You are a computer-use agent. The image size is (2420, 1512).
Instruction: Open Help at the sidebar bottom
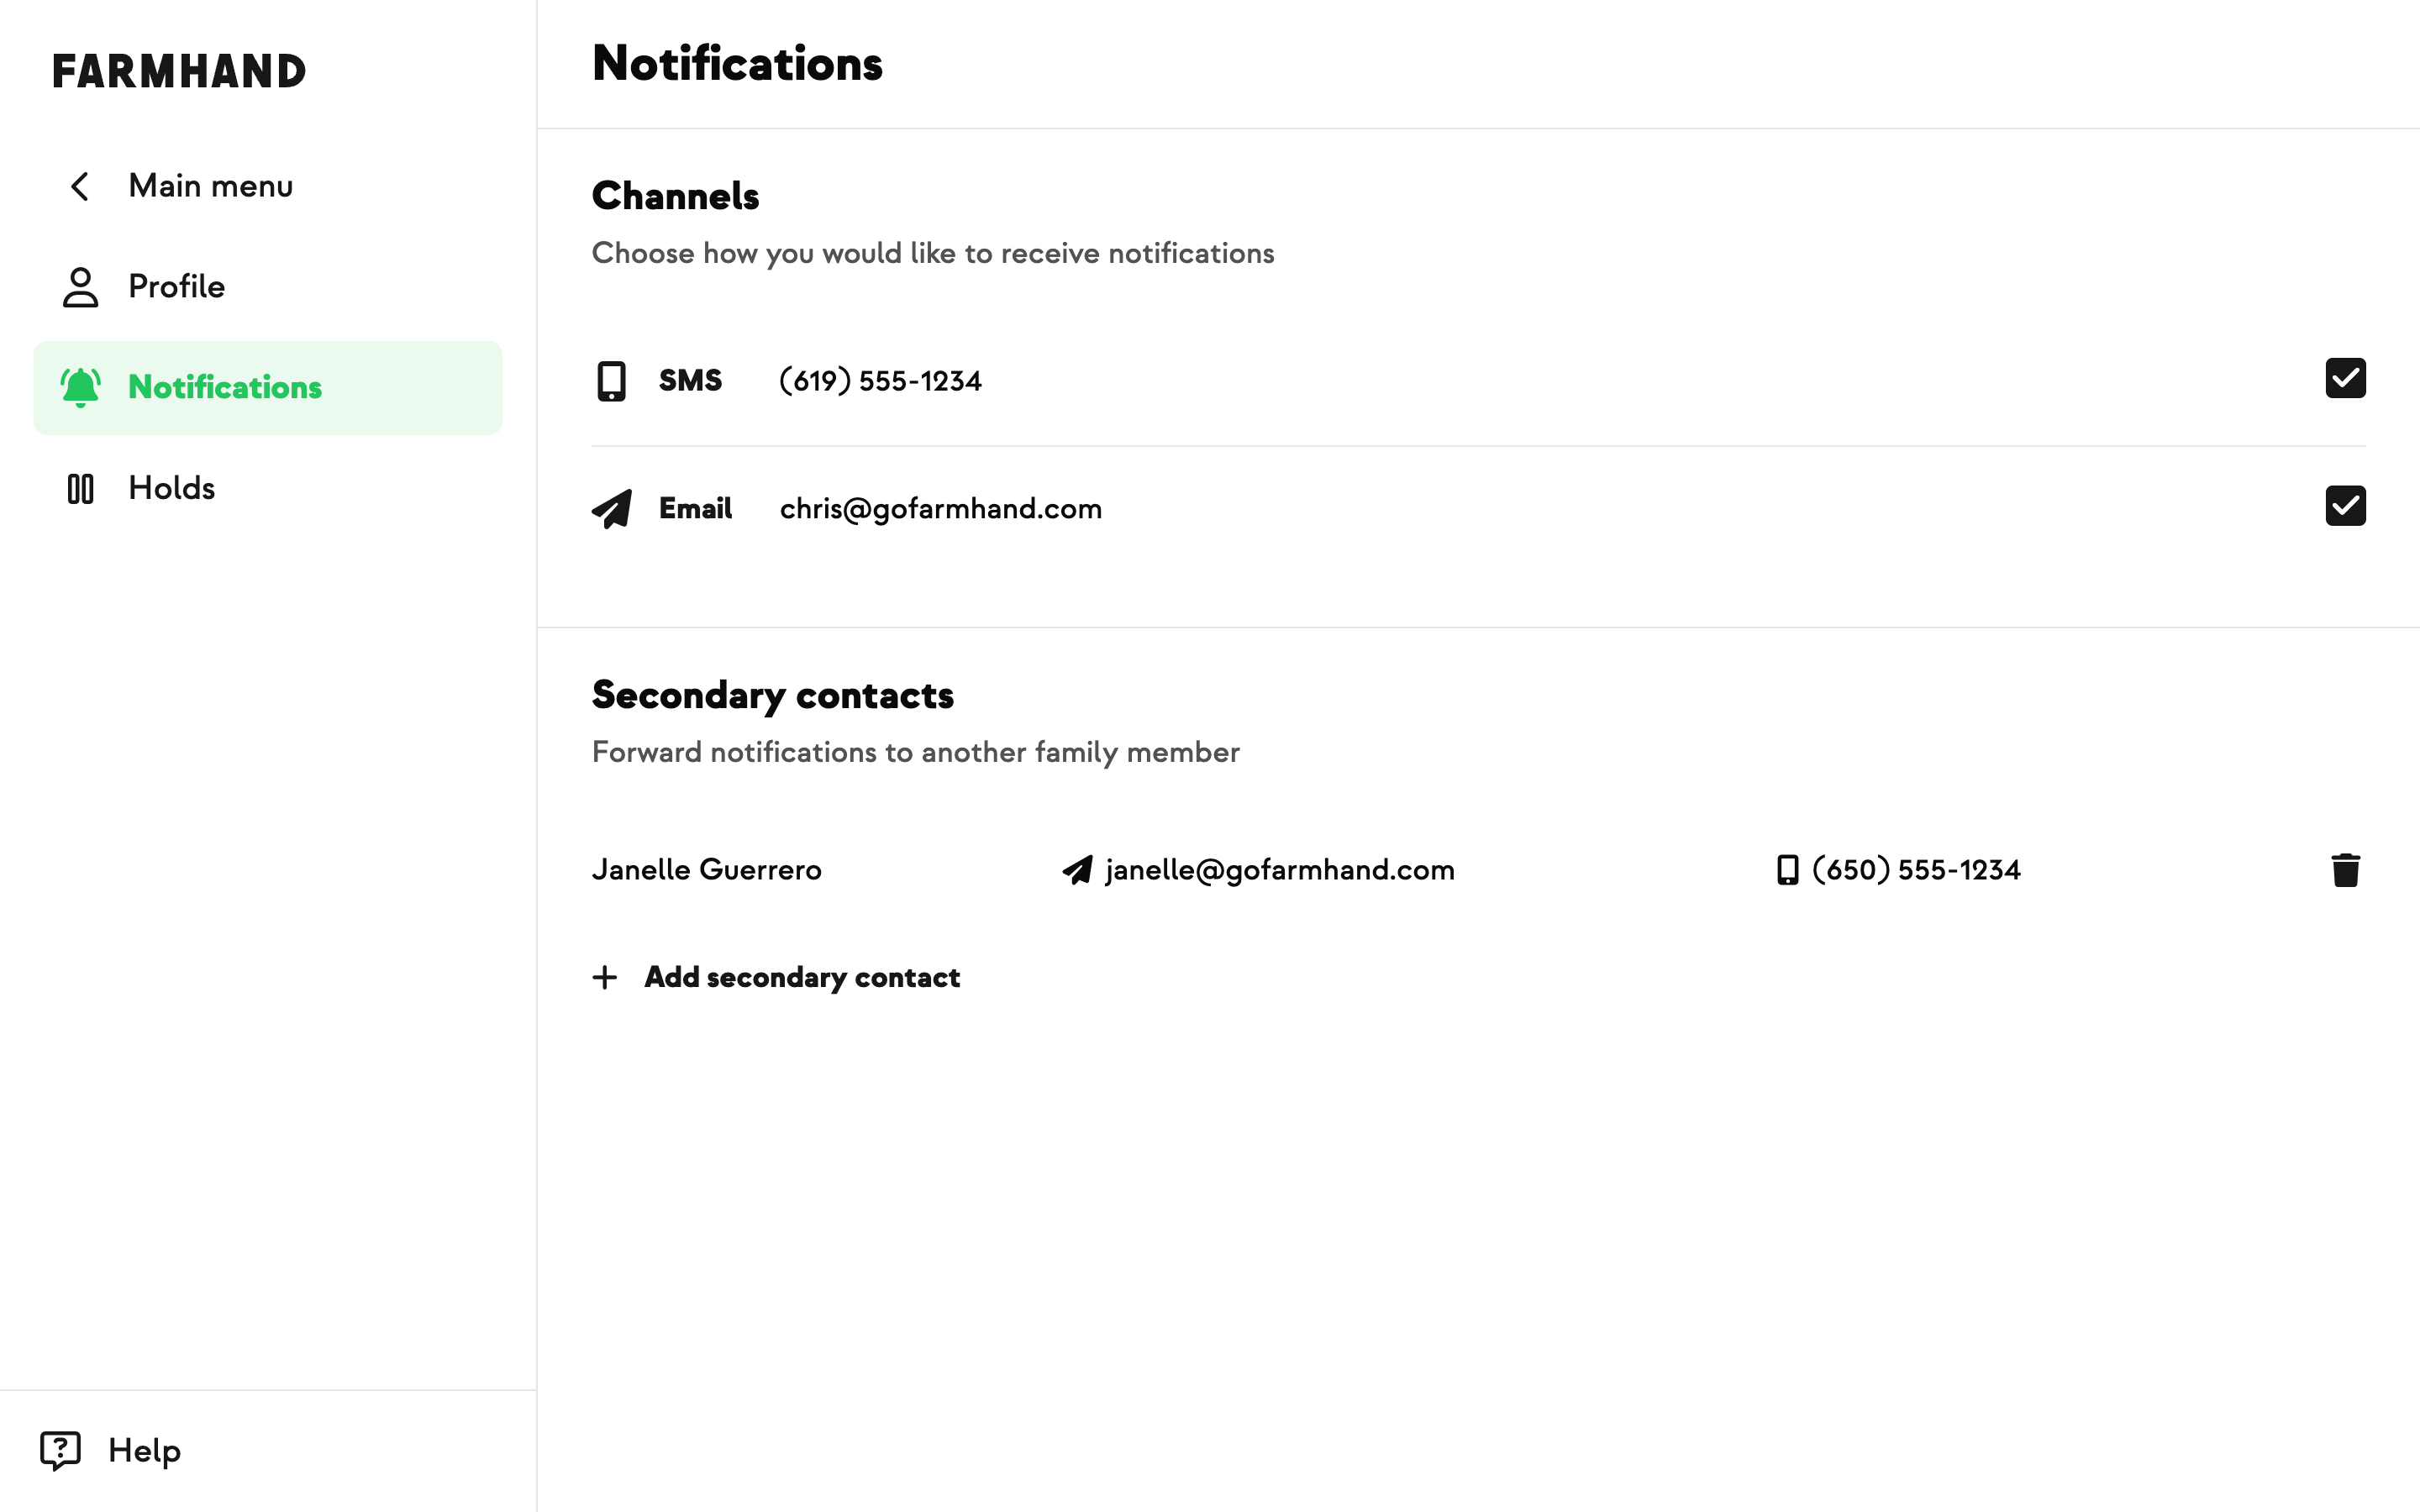(144, 1450)
